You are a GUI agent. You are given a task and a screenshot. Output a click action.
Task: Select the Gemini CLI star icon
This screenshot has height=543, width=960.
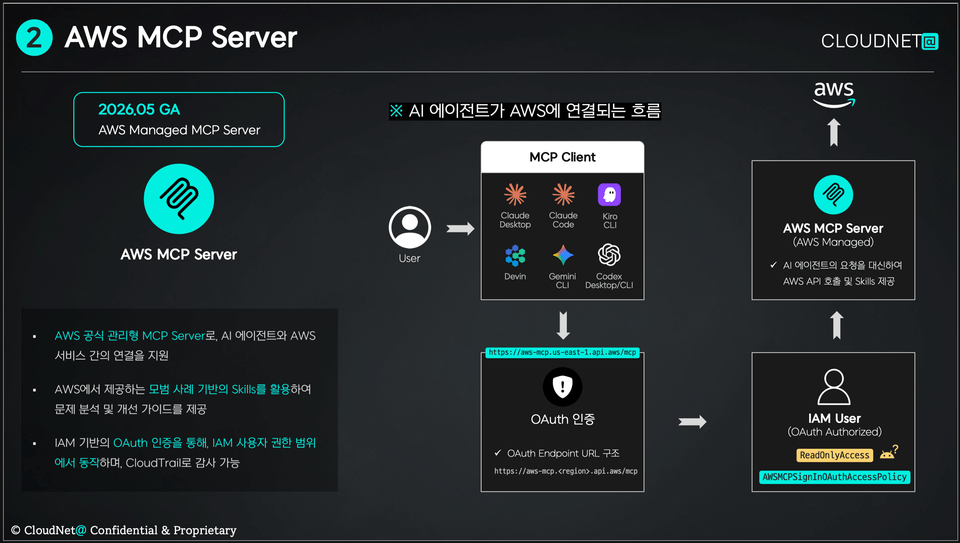click(563, 255)
